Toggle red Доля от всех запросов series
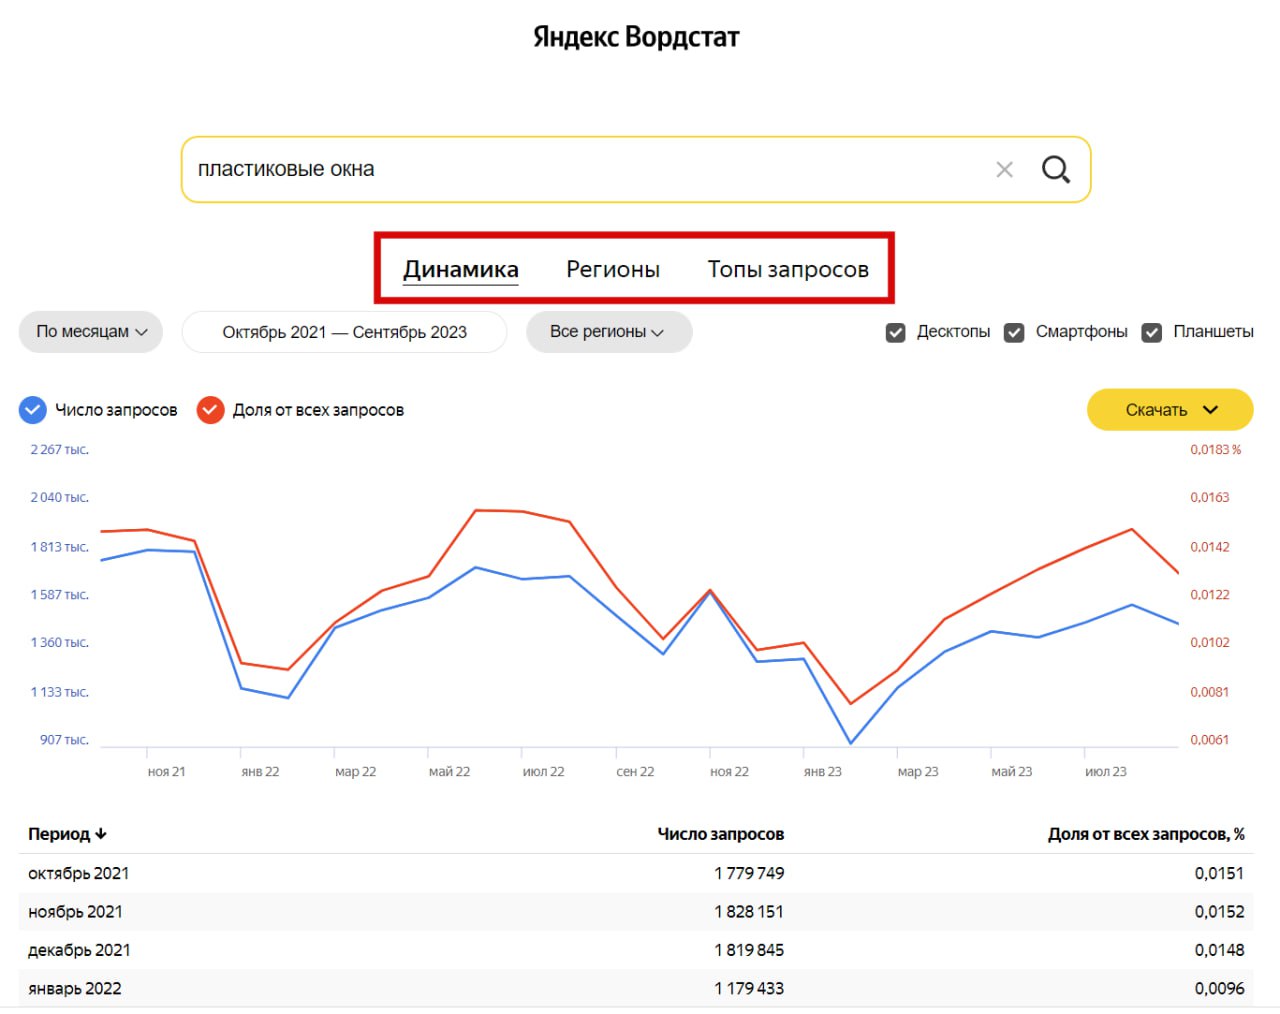 coord(210,410)
